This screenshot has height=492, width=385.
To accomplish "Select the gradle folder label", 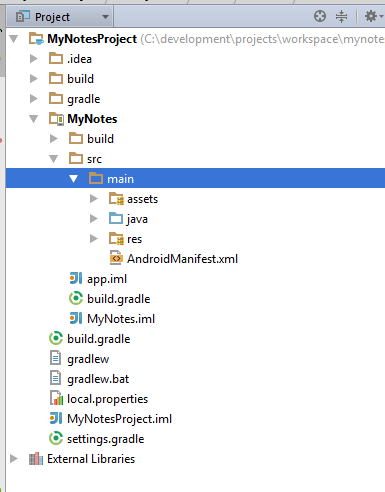I will 84,99.
